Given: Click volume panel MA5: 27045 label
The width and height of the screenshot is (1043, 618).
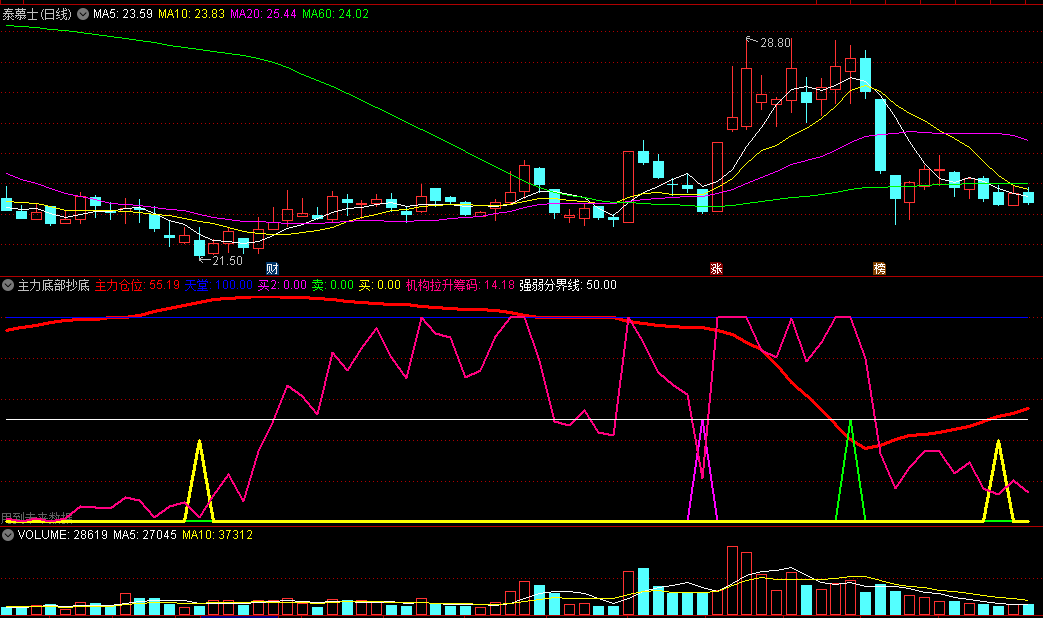Looking at the screenshot, I should point(145,535).
